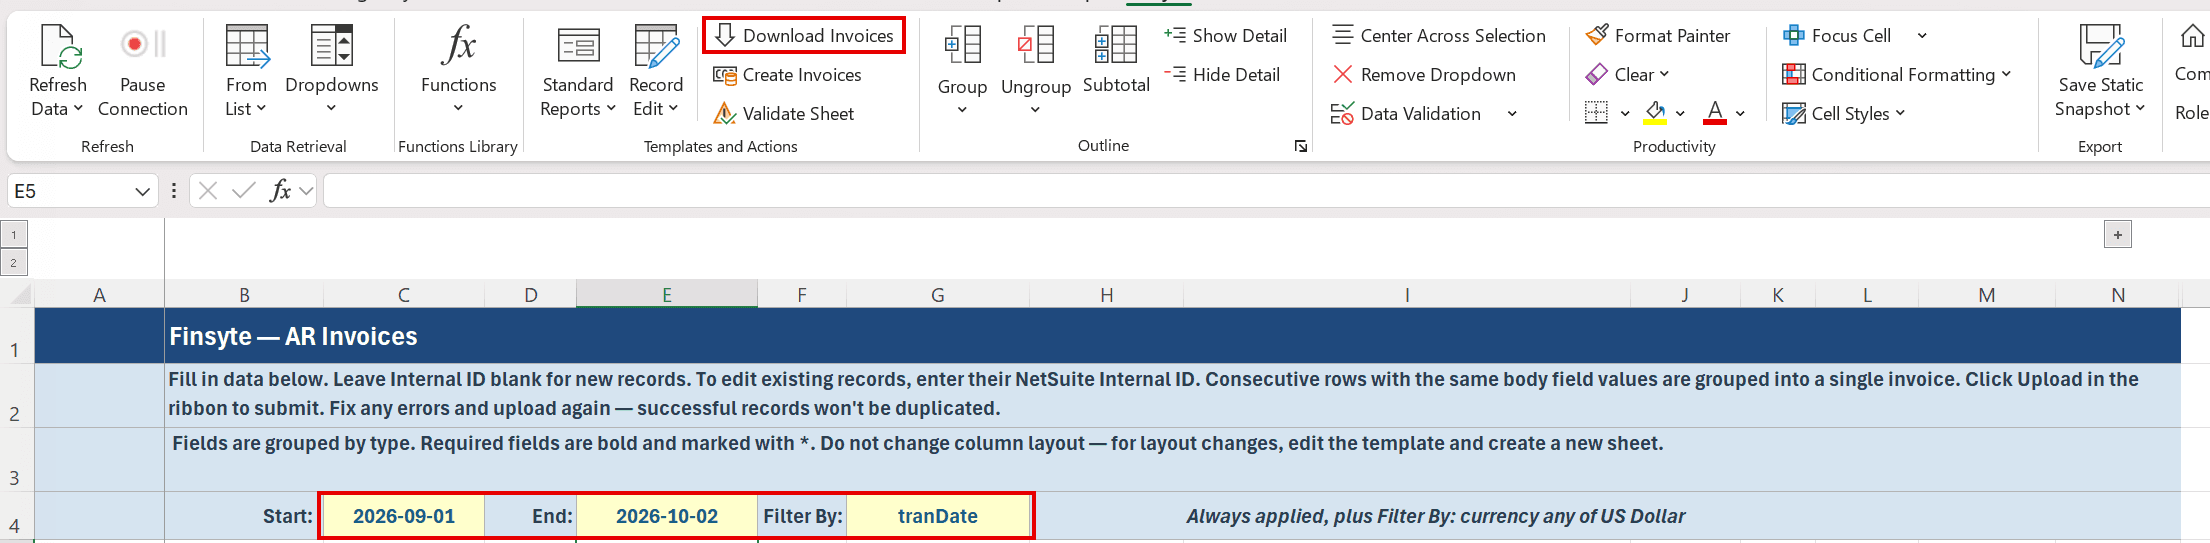Pause Connection with the record icon
This screenshot has width=2210, height=543.
tap(142, 45)
